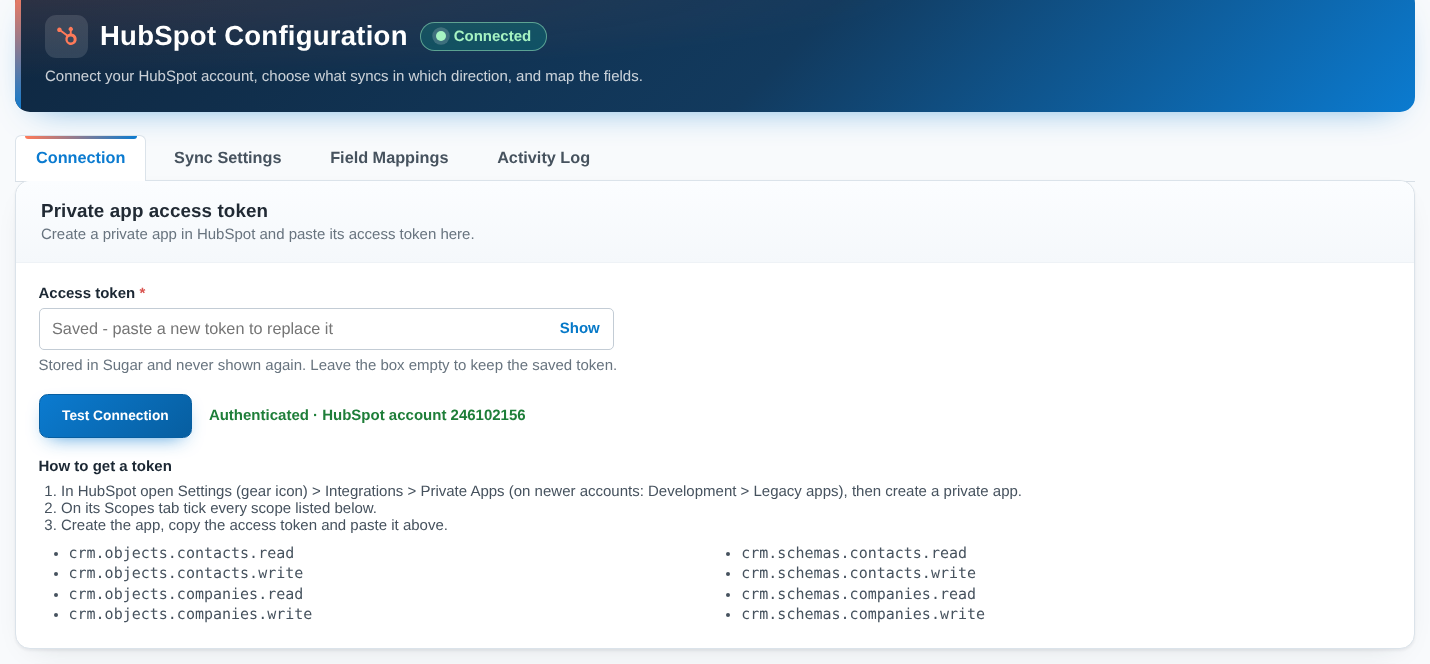Open the Field Mappings tab

click(x=389, y=158)
